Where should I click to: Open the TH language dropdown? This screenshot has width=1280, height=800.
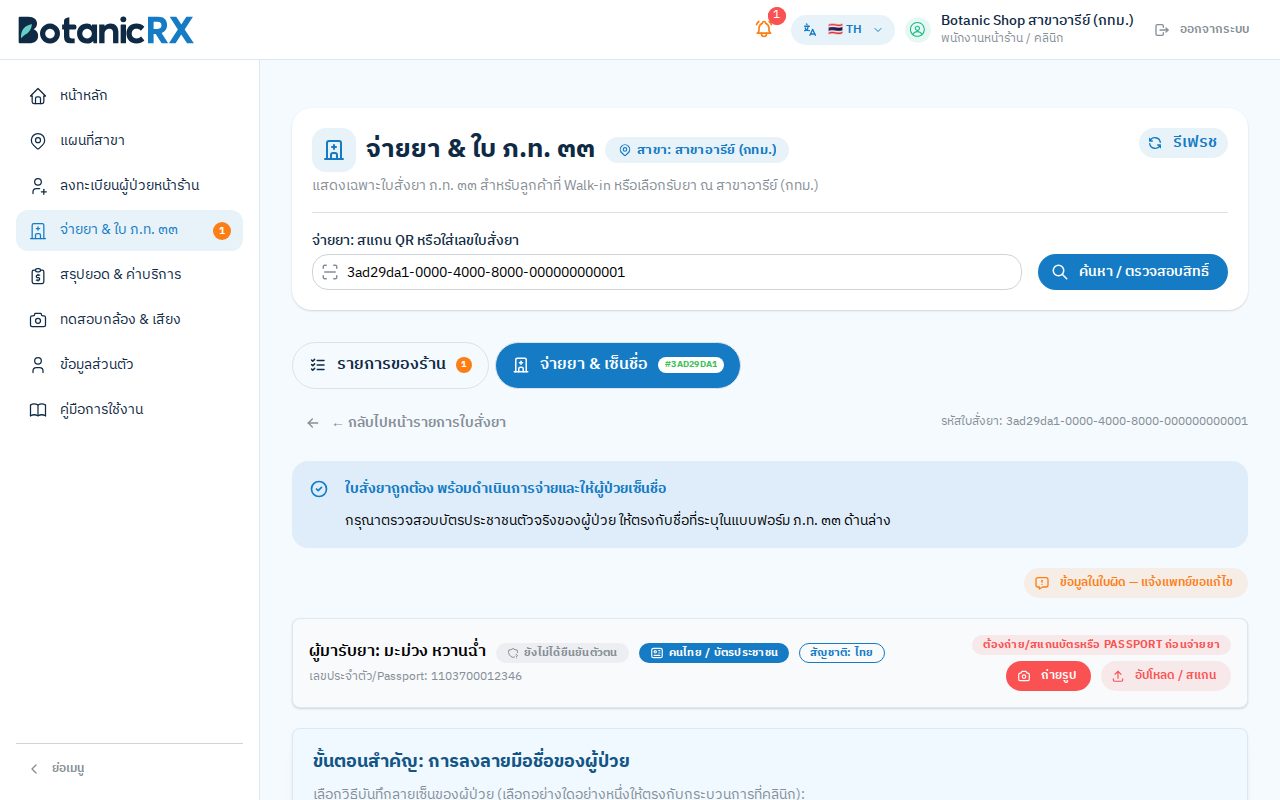click(x=843, y=30)
